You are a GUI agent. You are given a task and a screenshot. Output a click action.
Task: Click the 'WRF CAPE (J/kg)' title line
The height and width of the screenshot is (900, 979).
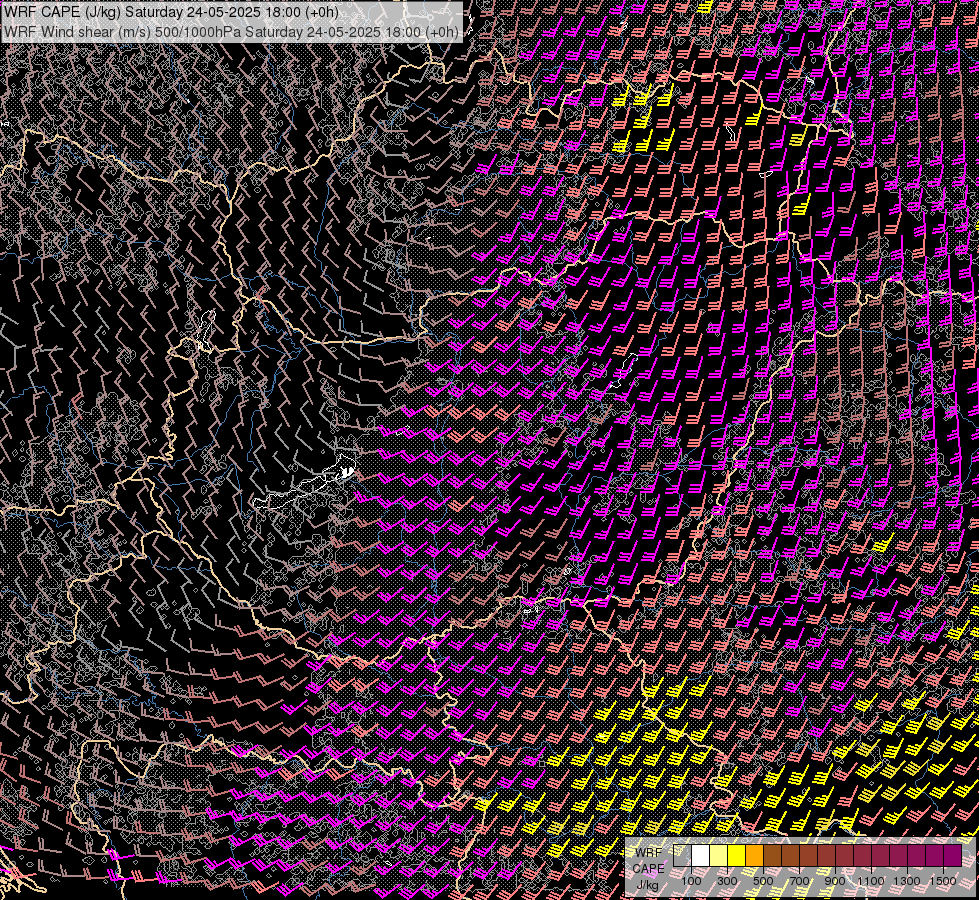coord(171,12)
